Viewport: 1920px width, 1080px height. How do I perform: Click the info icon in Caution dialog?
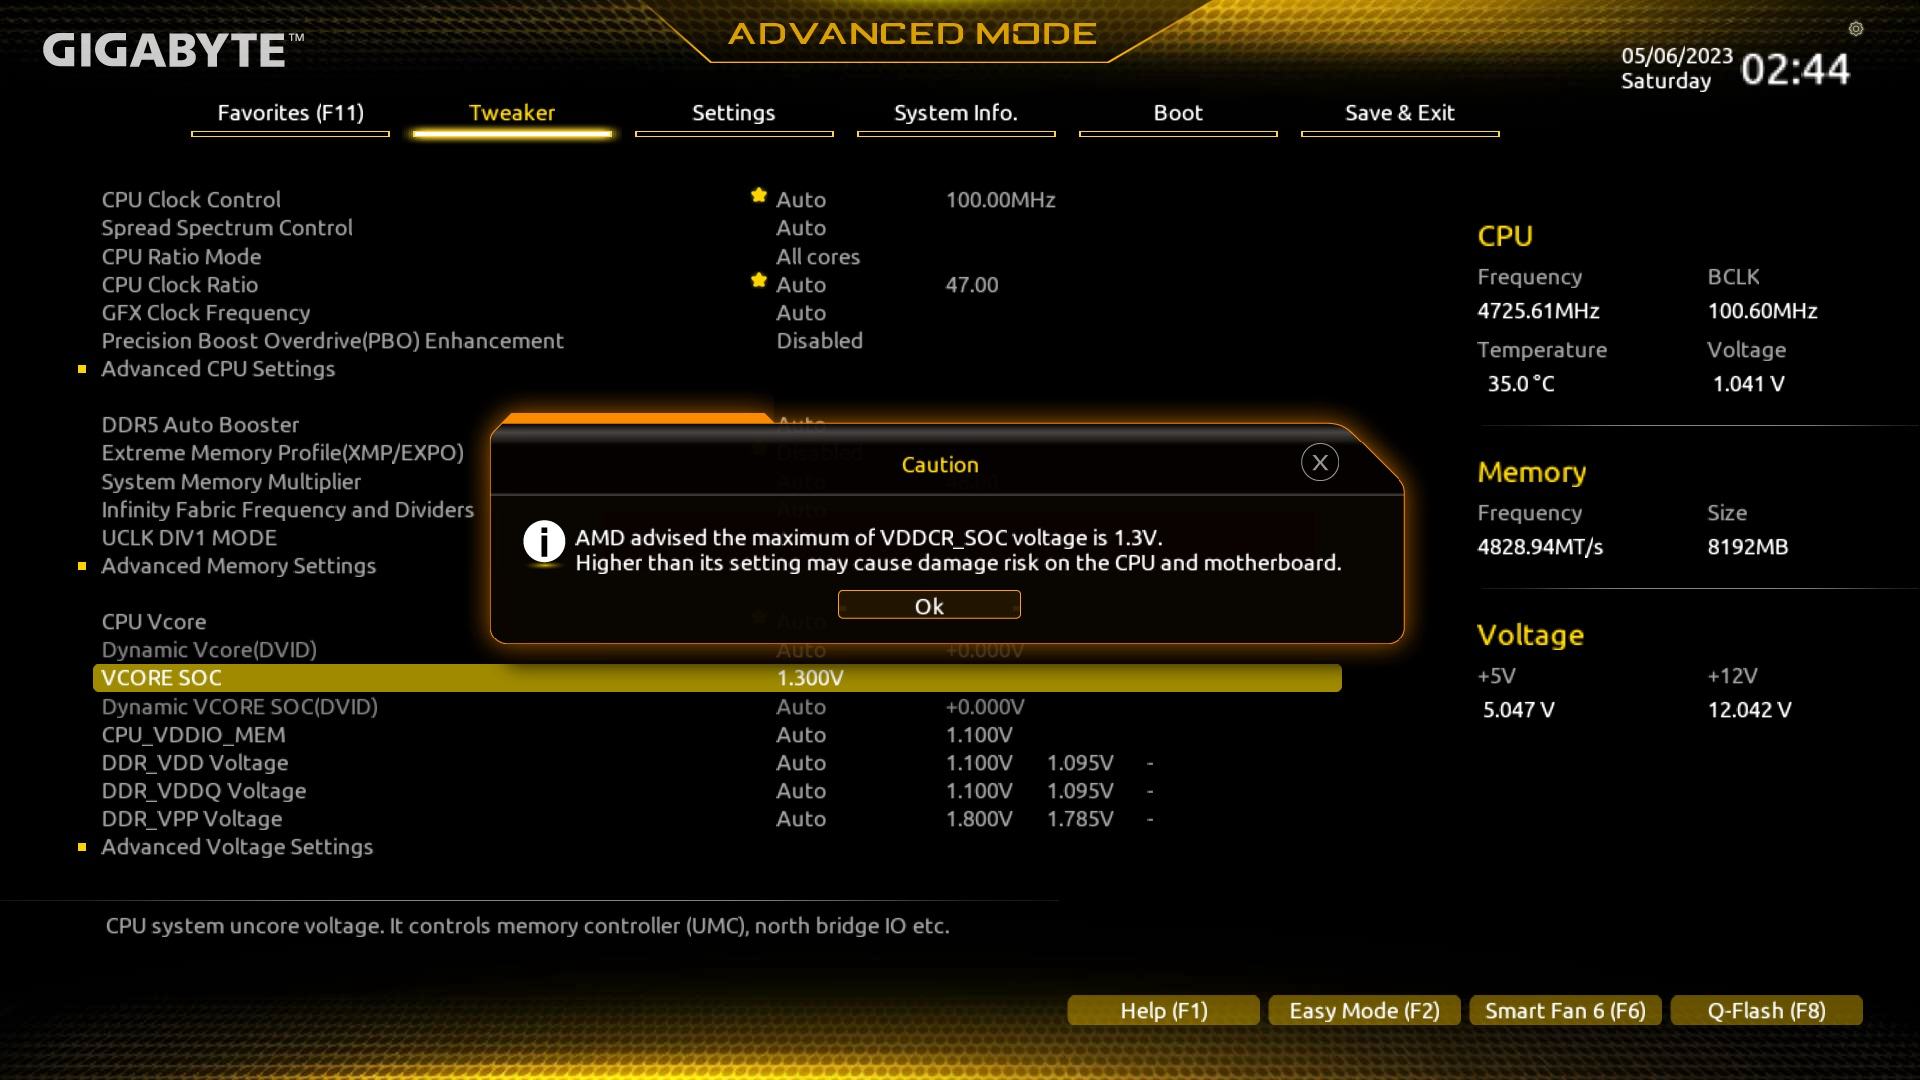(x=544, y=542)
